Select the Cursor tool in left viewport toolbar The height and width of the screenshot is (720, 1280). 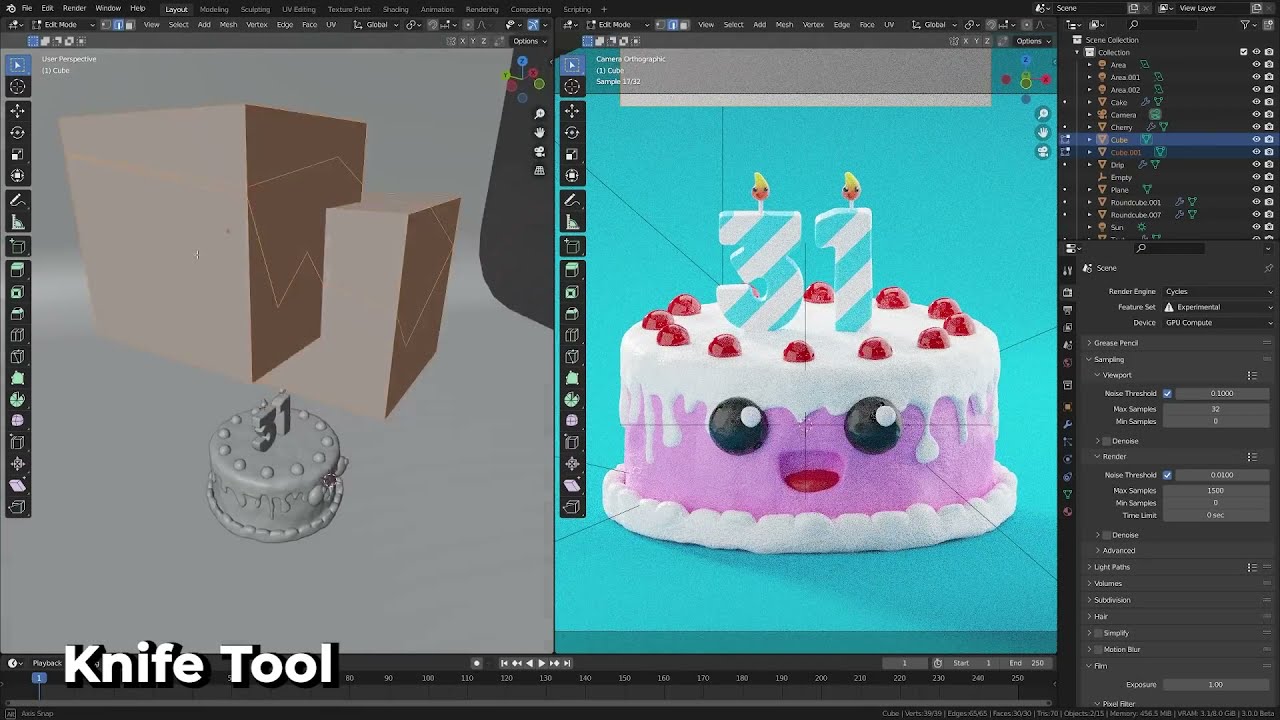[17, 87]
